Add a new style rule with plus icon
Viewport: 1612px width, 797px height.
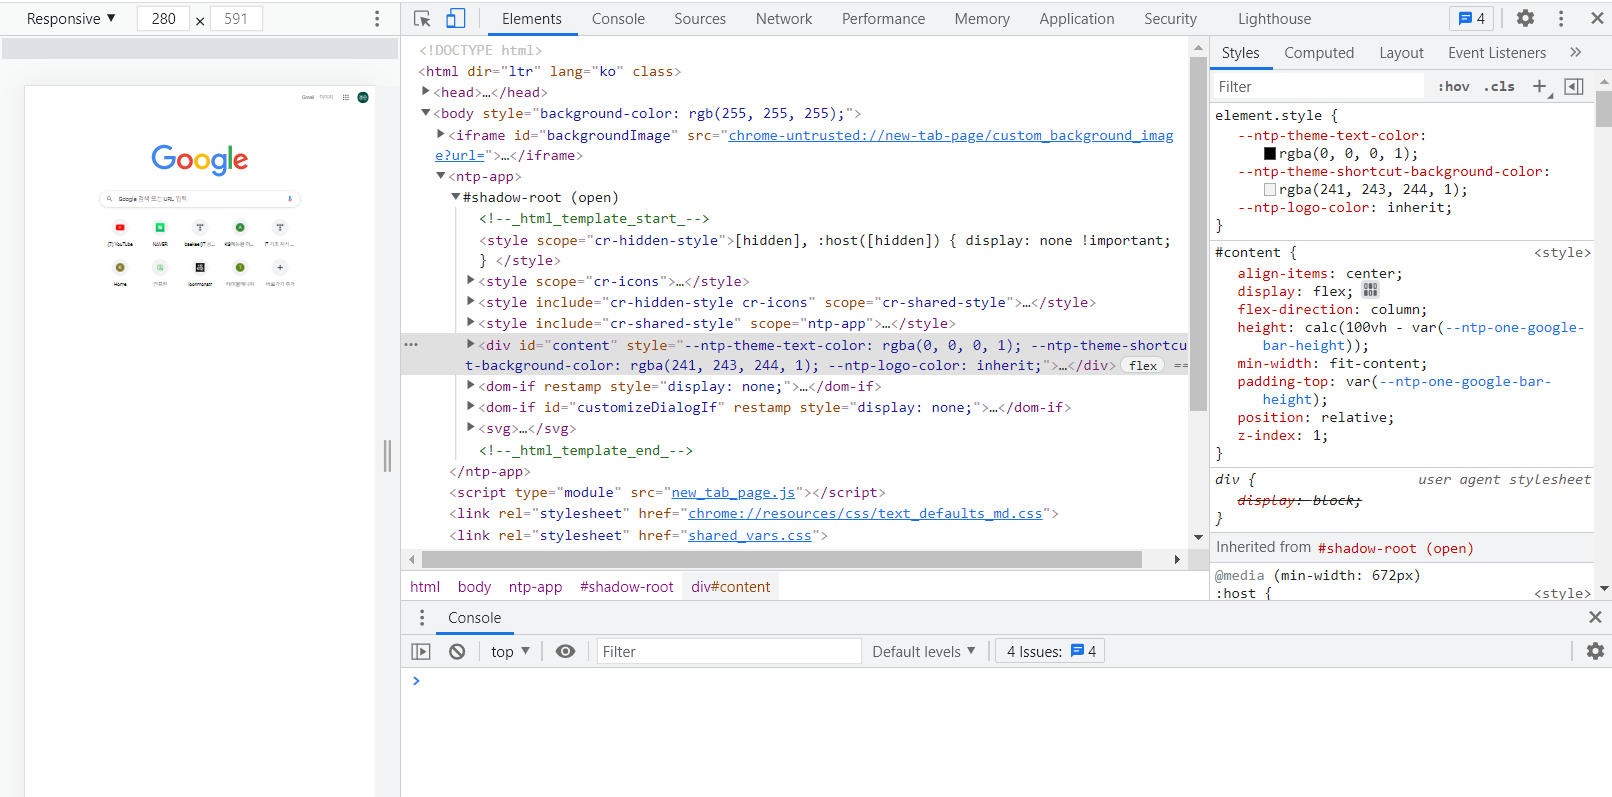[x=1540, y=86]
